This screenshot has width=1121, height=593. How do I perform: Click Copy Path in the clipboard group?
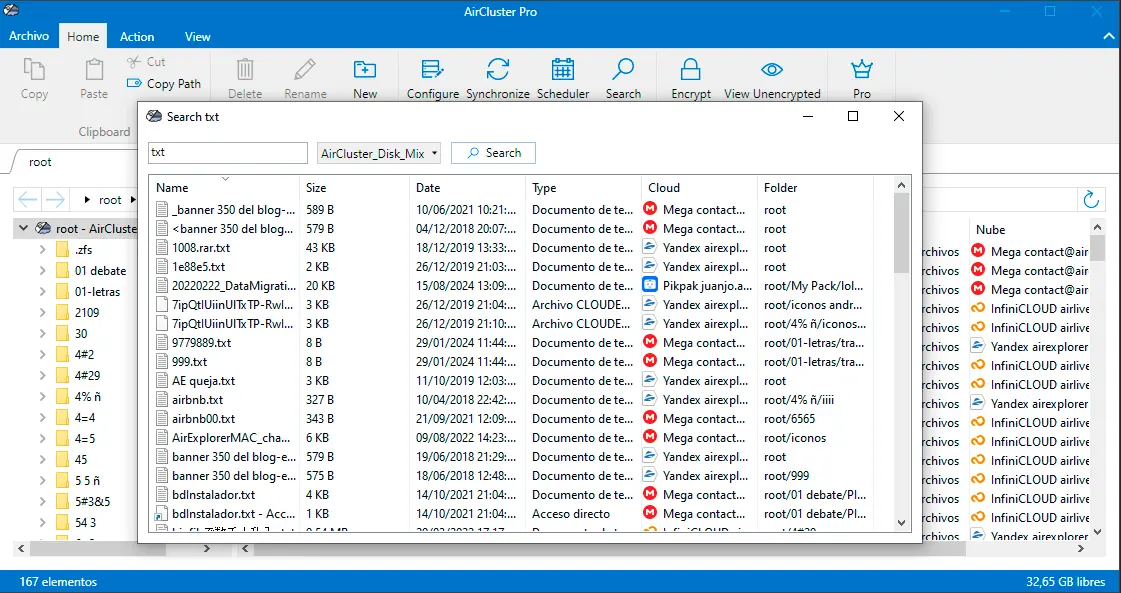pos(164,84)
